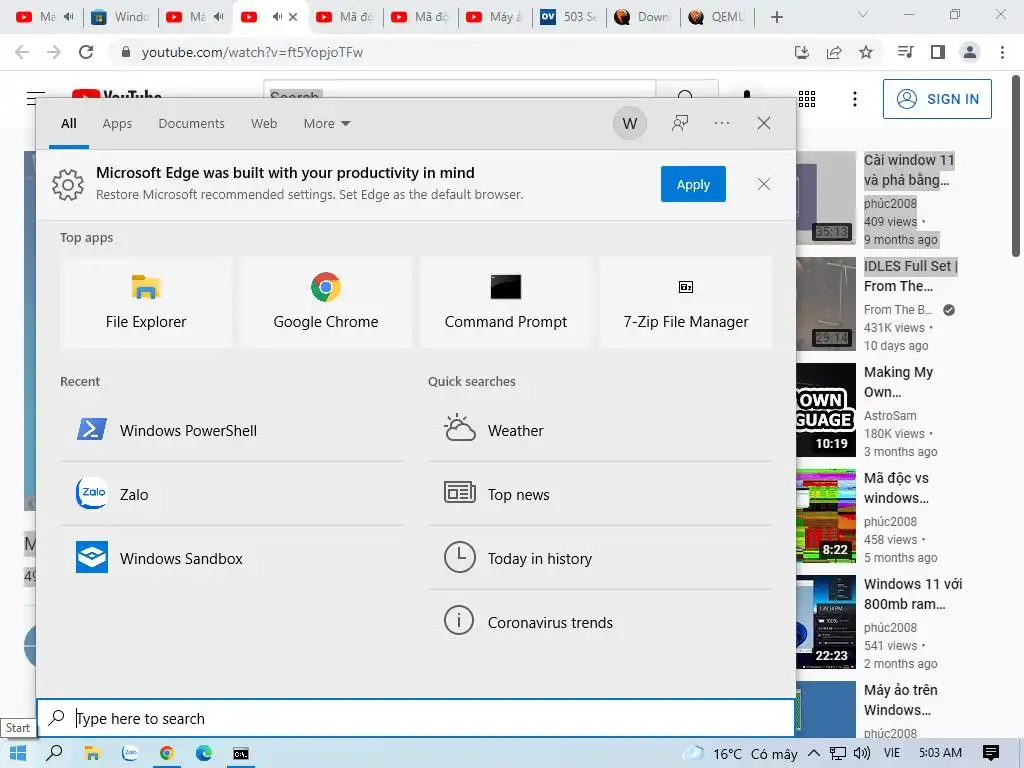Open Google Chrome from the taskbar
This screenshot has width=1024, height=768.
coord(167,753)
